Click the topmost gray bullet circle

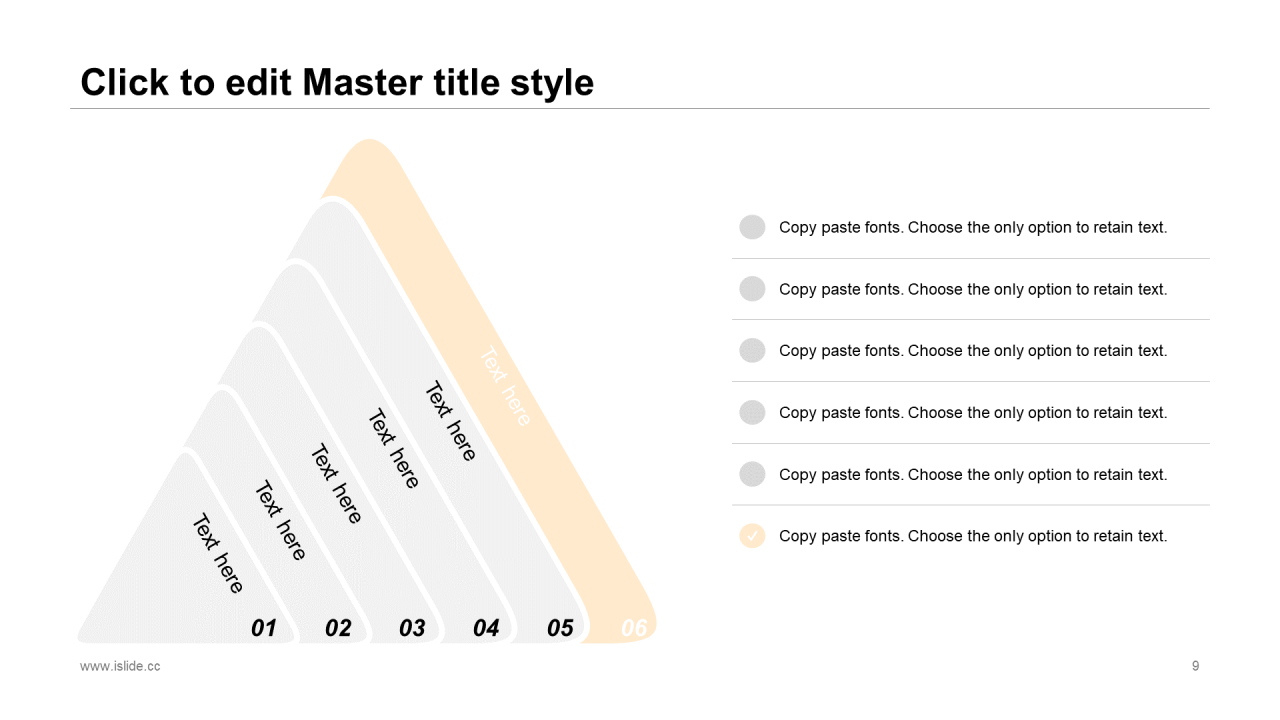[x=752, y=227]
